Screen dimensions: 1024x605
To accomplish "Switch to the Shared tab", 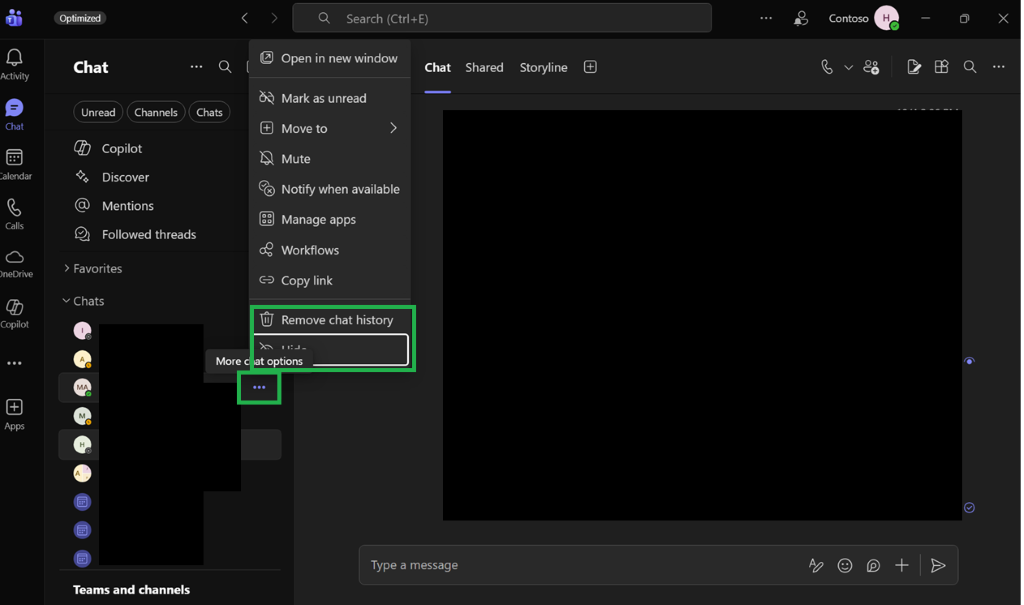I will [x=485, y=67].
